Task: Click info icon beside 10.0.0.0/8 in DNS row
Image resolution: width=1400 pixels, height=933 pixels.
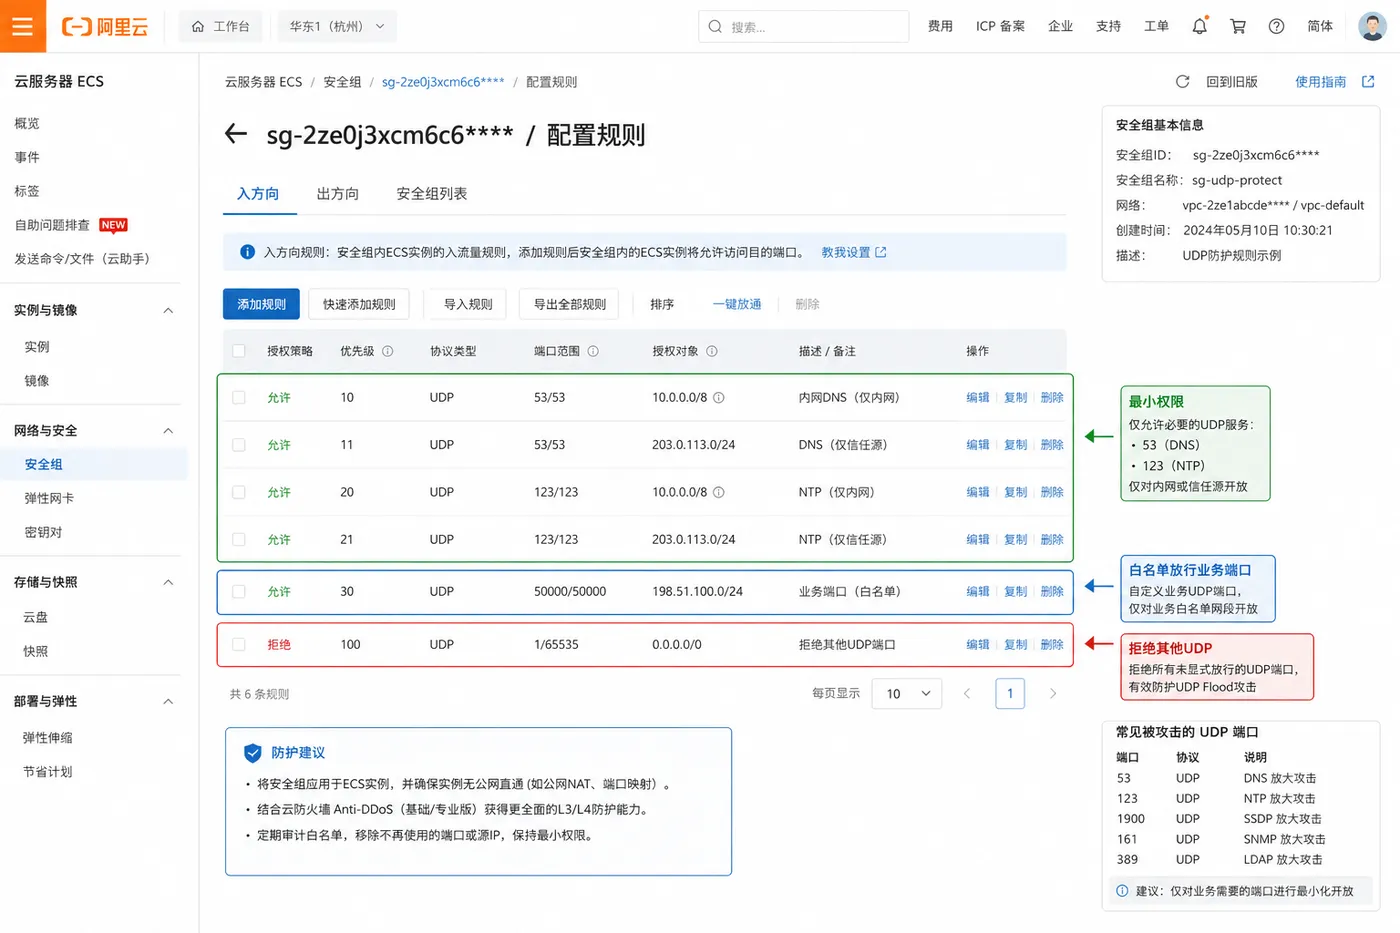Action: pos(719,398)
